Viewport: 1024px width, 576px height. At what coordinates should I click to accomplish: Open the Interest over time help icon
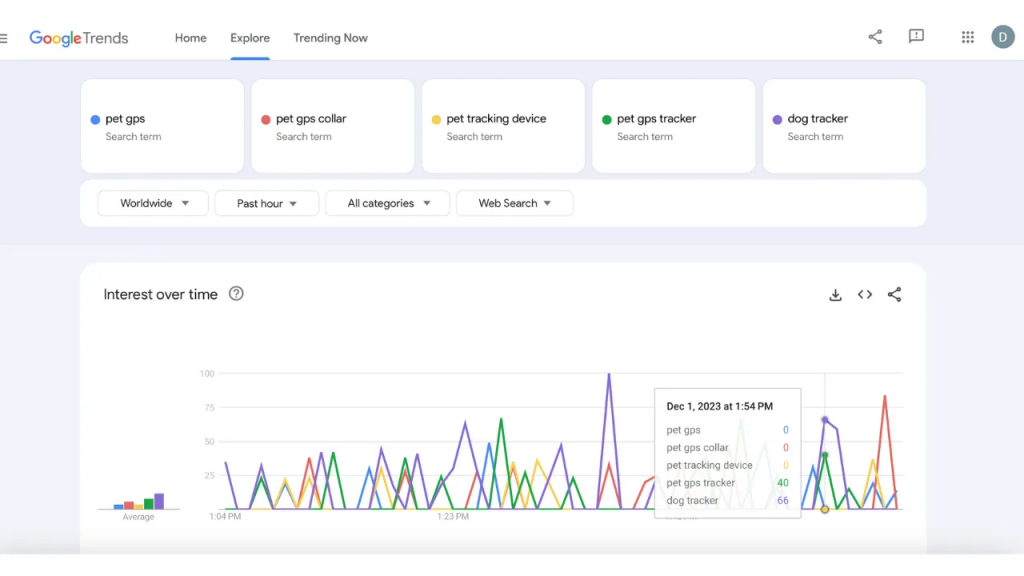[x=236, y=294]
